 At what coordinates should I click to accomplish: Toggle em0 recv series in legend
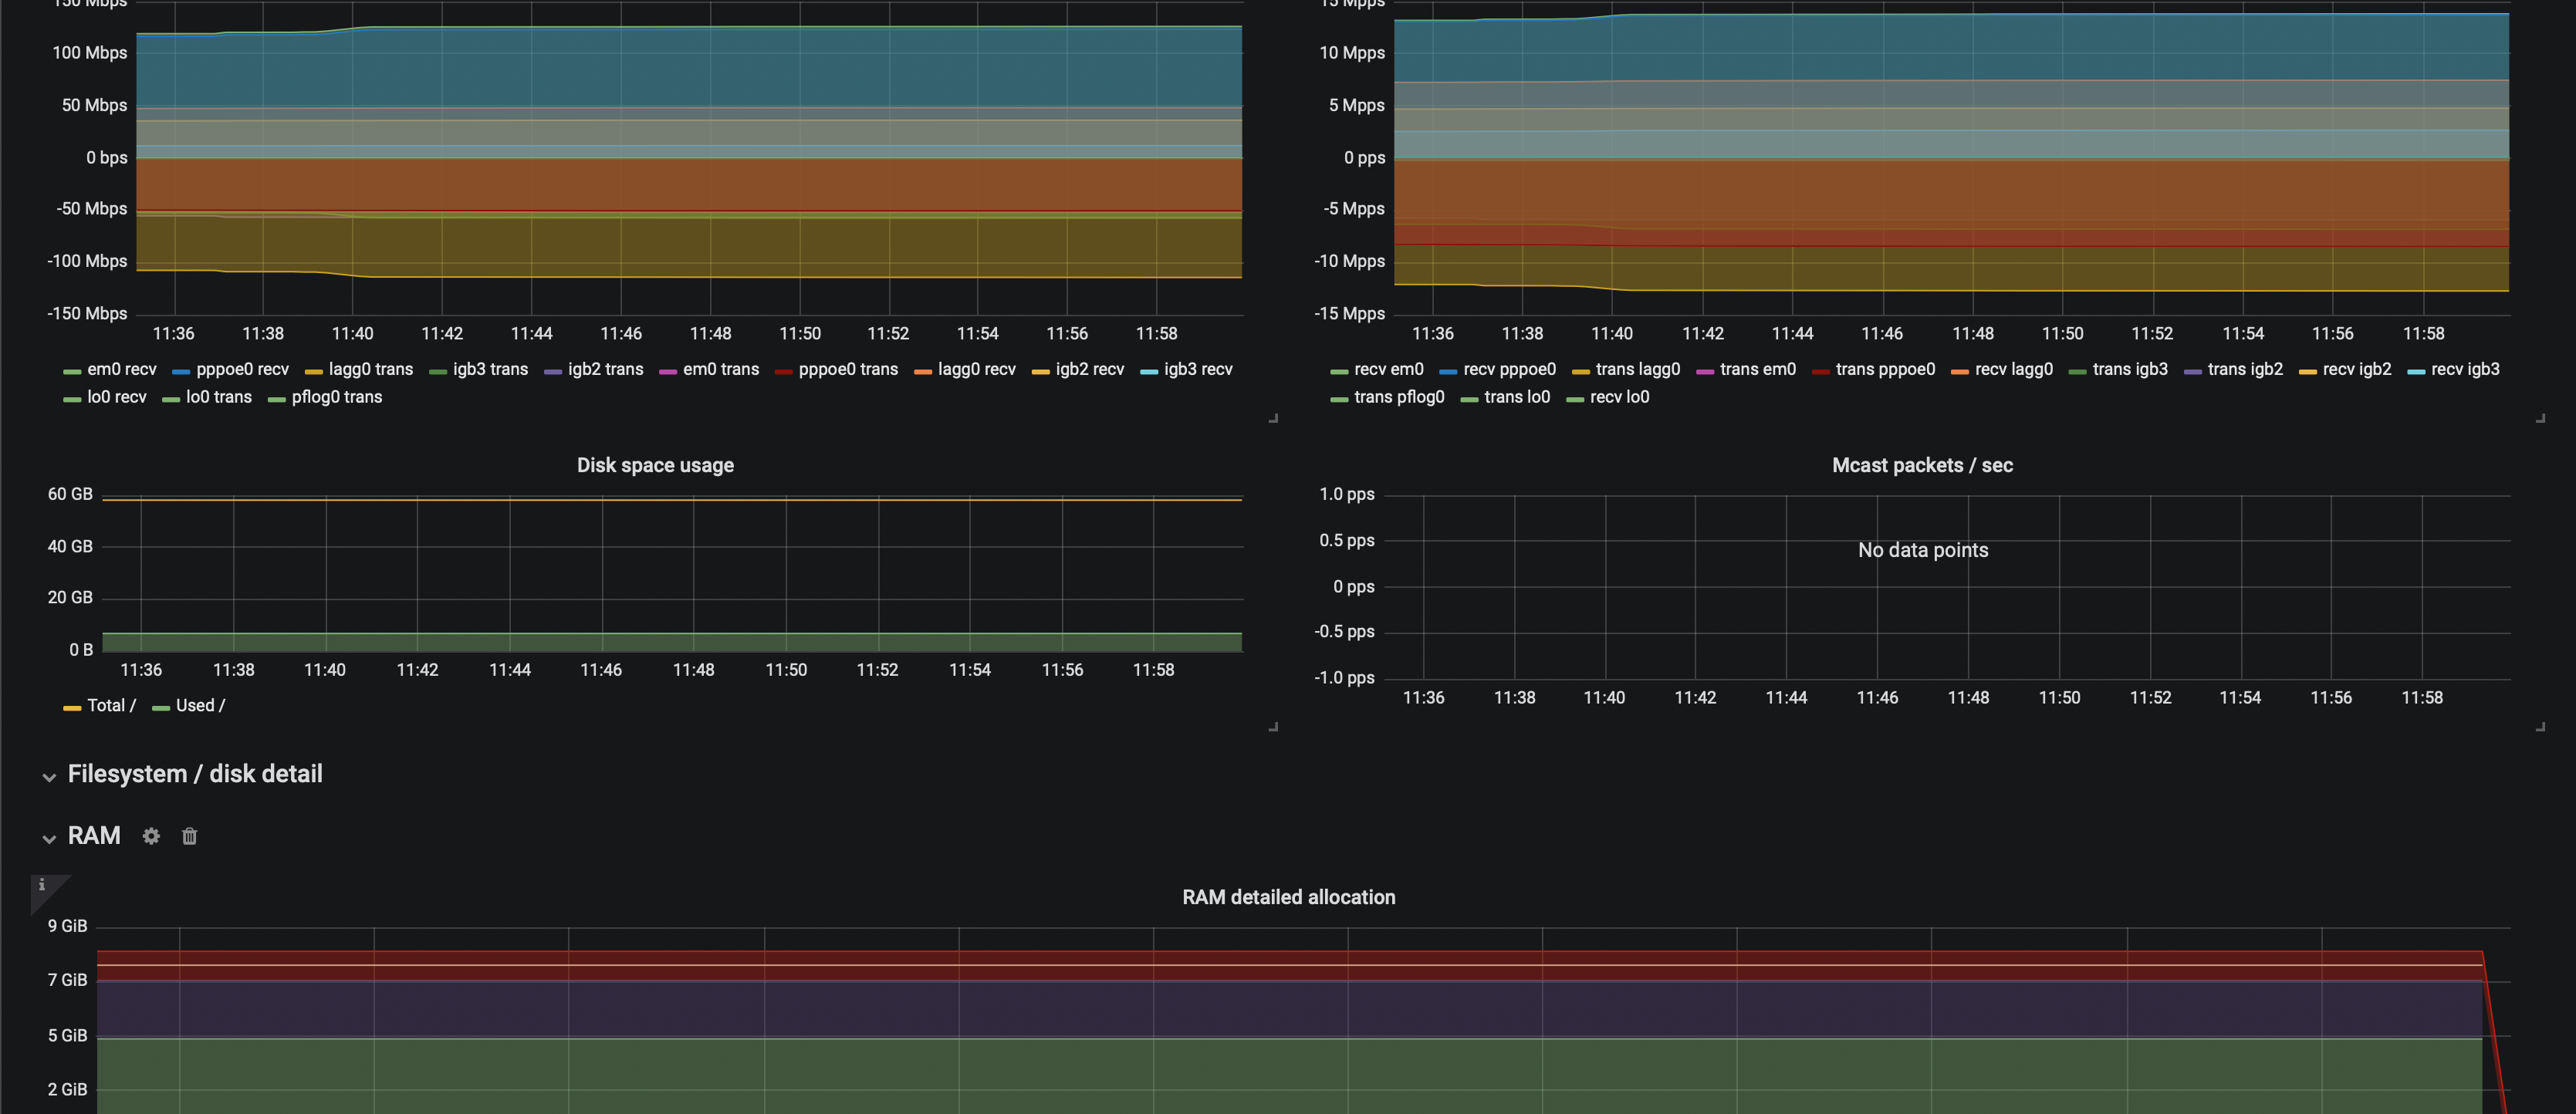coord(121,369)
